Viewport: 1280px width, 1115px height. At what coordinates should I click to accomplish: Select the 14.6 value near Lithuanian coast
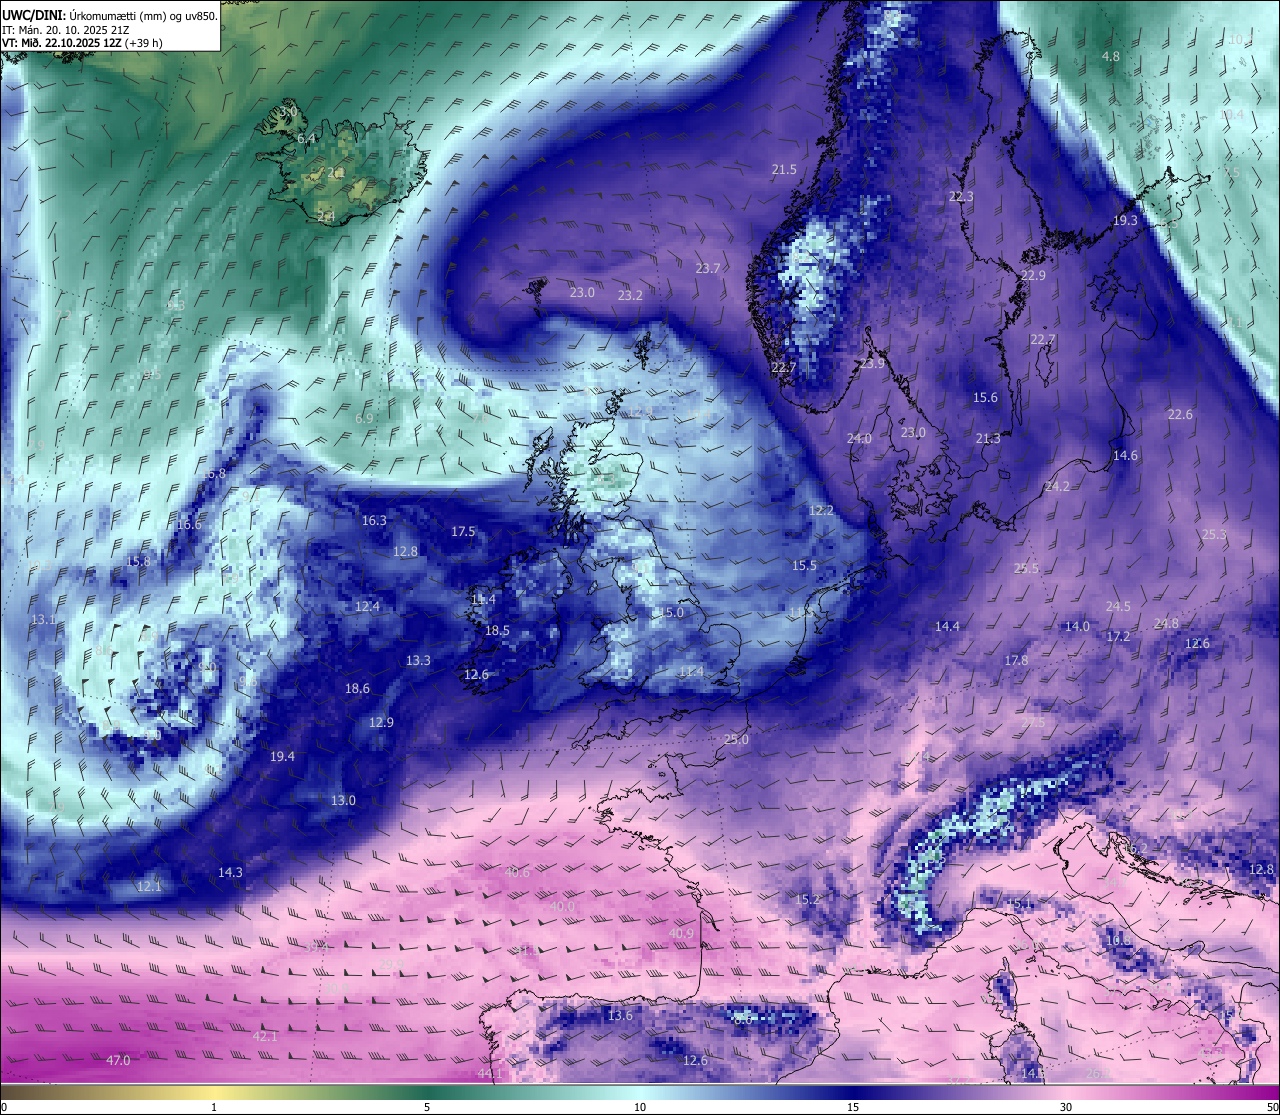1125,456
